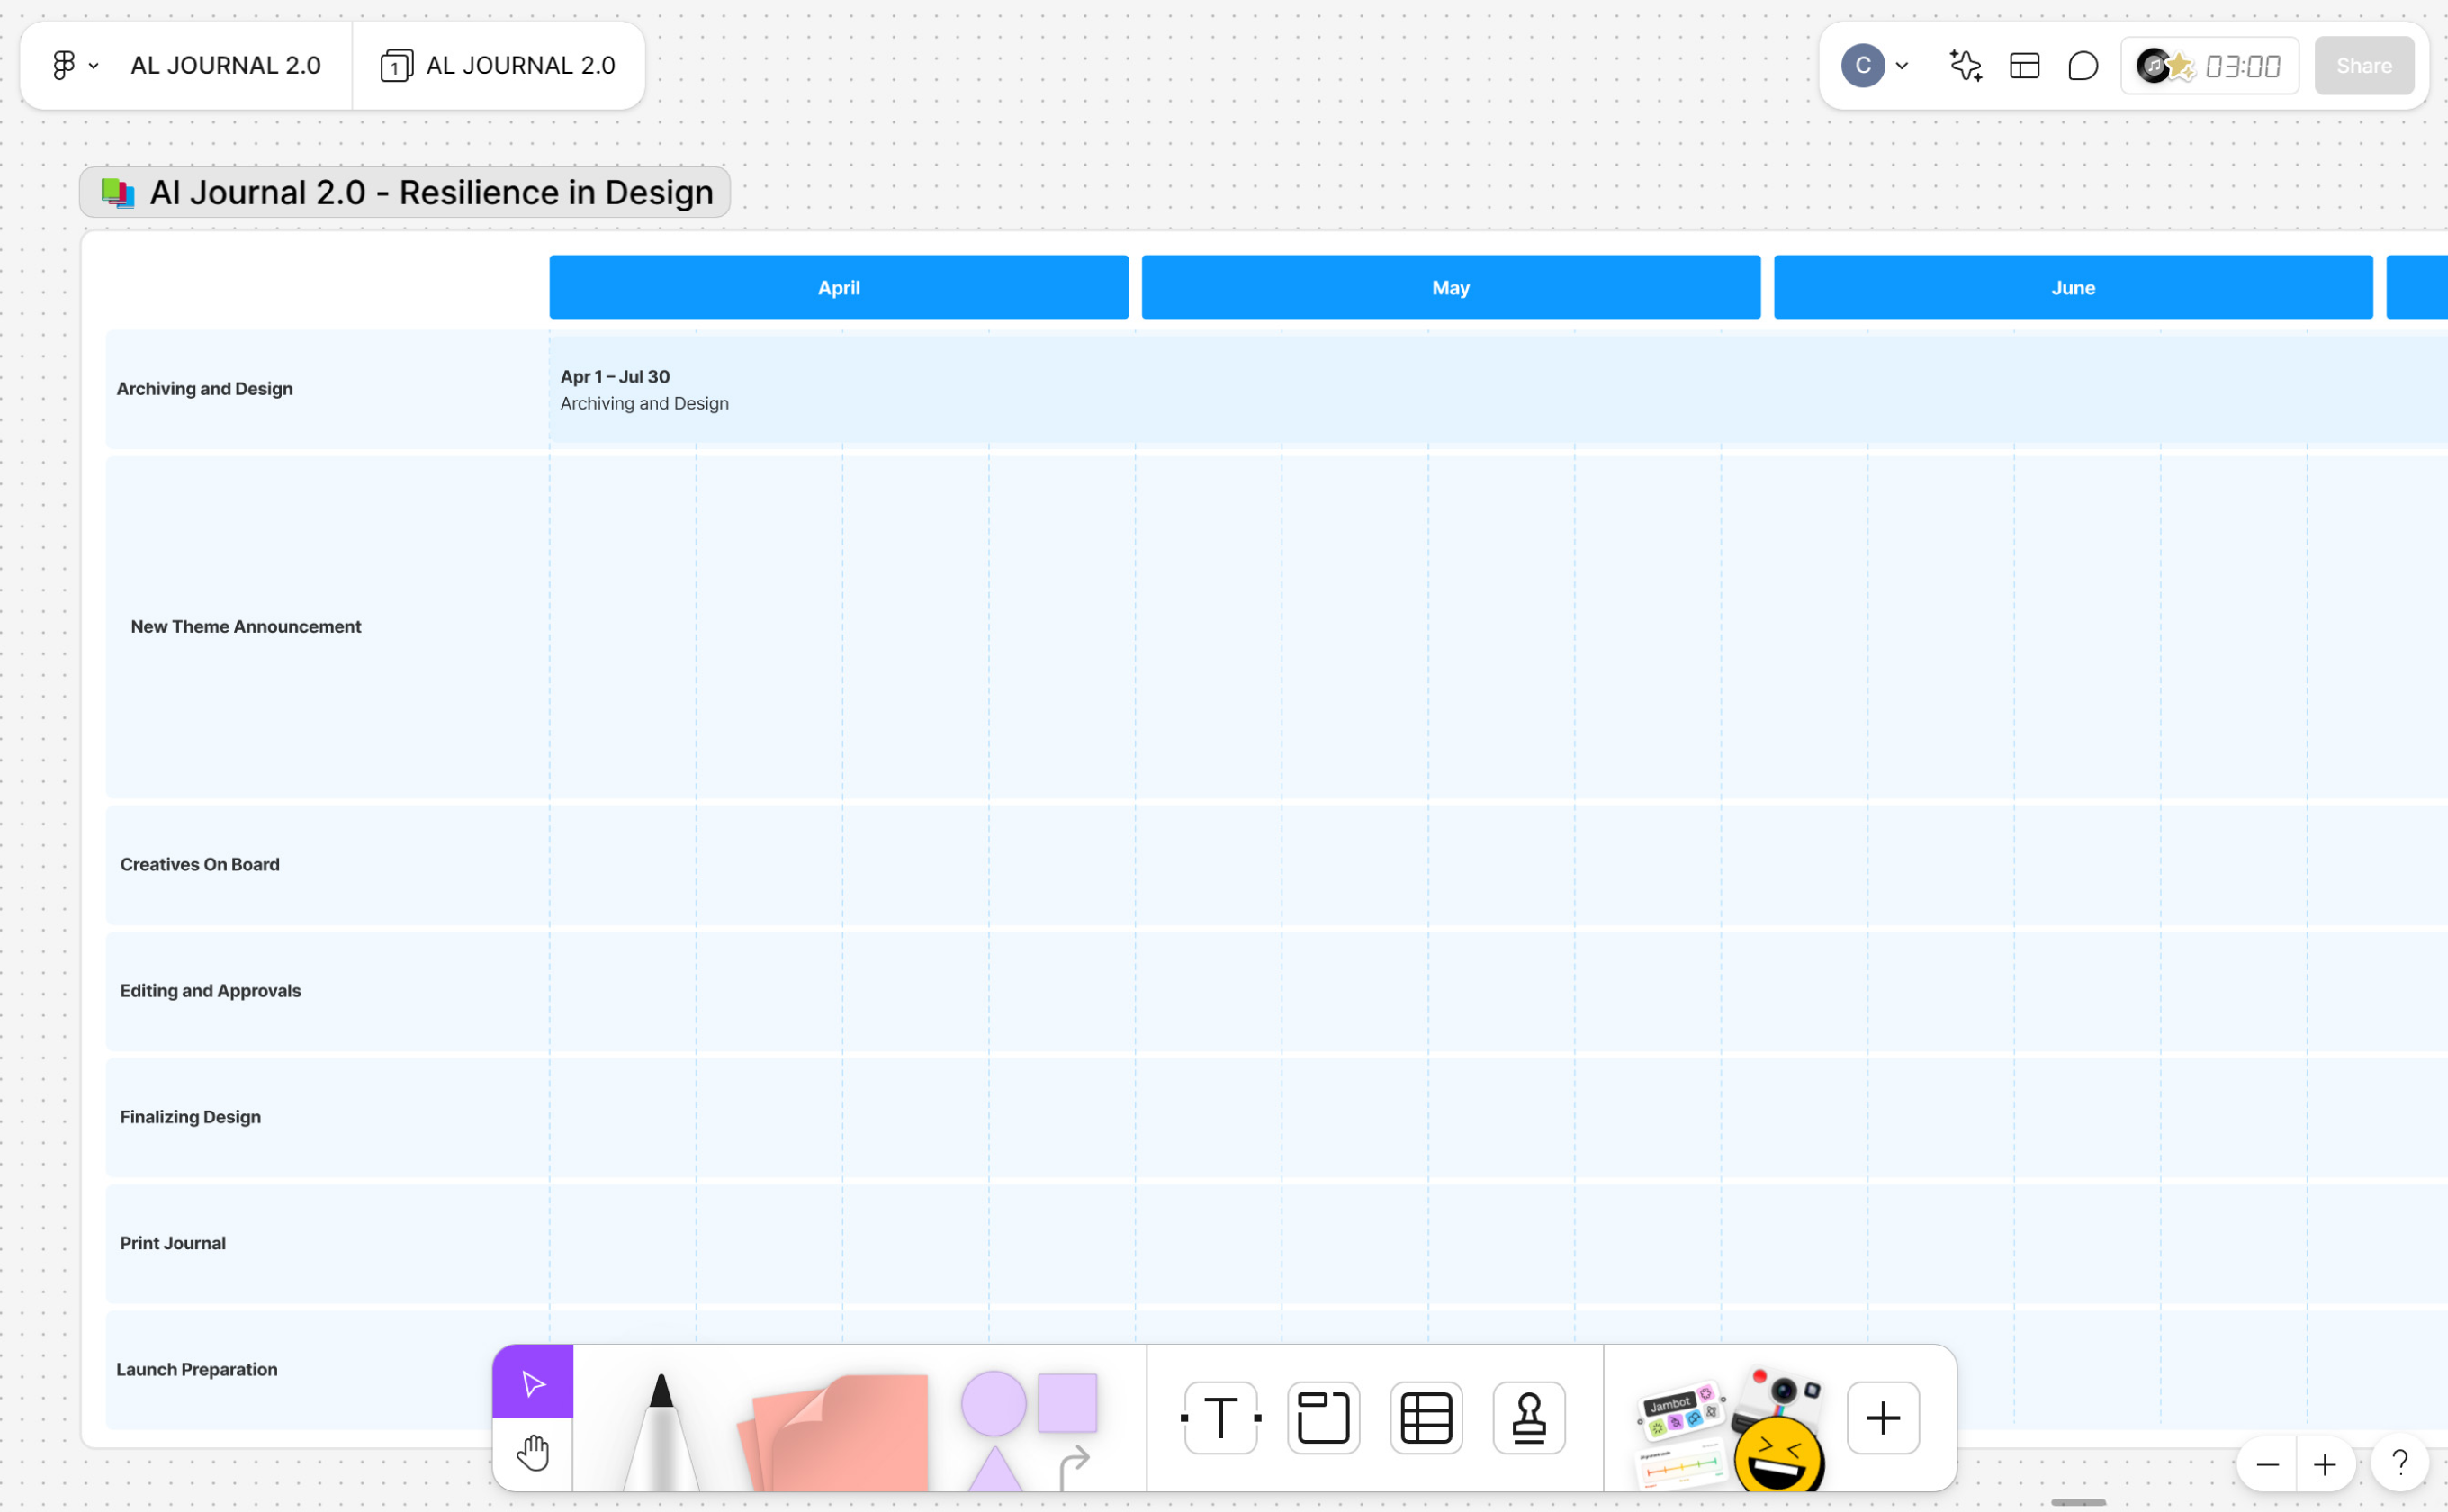
Task: Select the Section tool
Action: click(x=1323, y=1417)
